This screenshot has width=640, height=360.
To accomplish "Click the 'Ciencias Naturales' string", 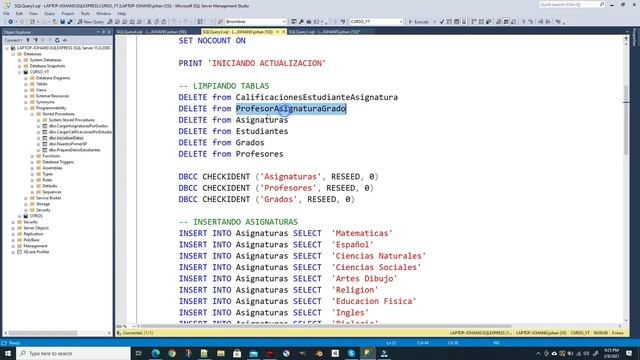I will (379, 256).
